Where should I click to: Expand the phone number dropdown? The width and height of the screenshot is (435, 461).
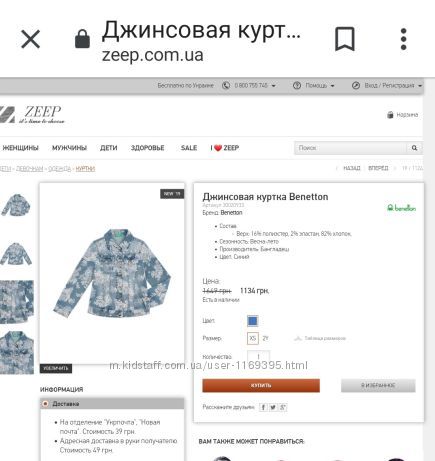point(273,86)
